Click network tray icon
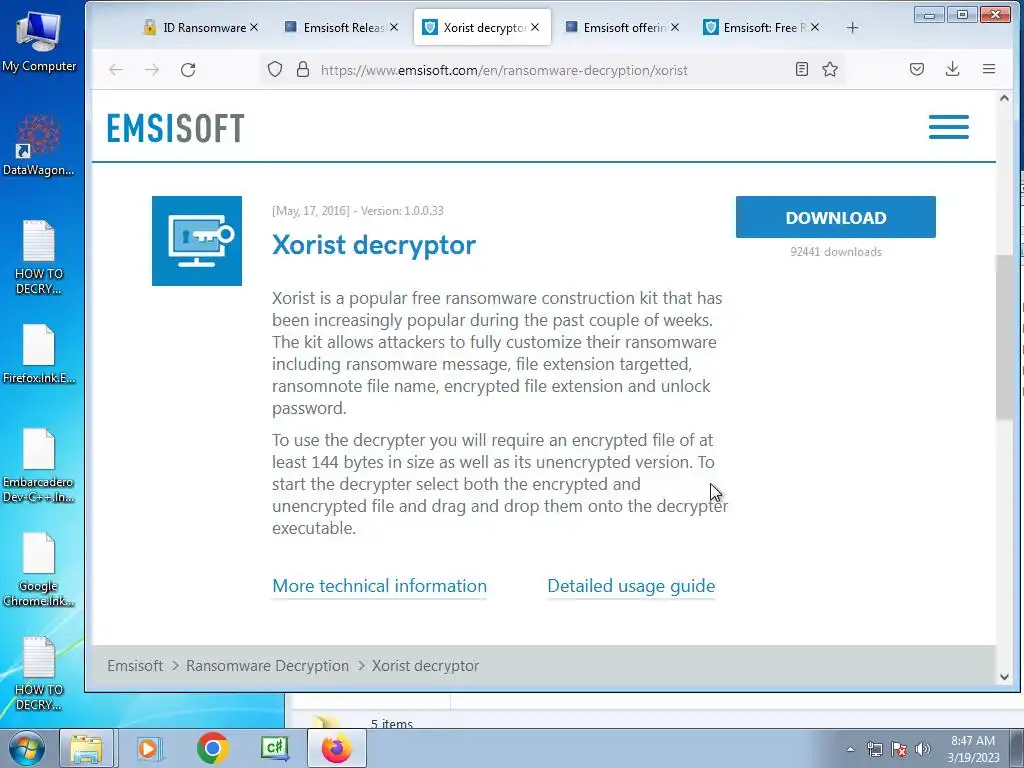 click(x=874, y=749)
